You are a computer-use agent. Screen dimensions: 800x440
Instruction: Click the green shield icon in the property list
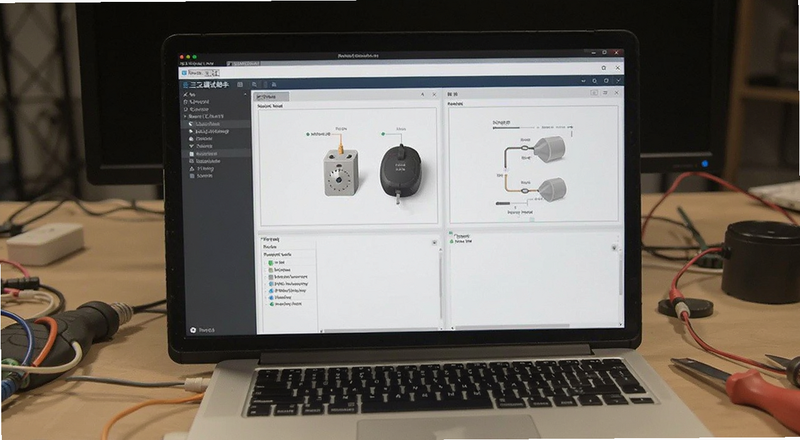271,262
